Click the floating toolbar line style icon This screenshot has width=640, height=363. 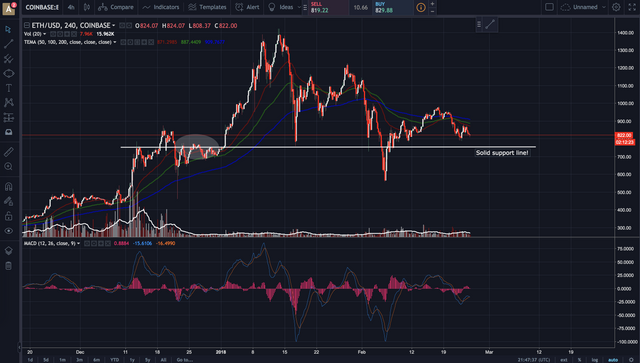click(x=490, y=24)
